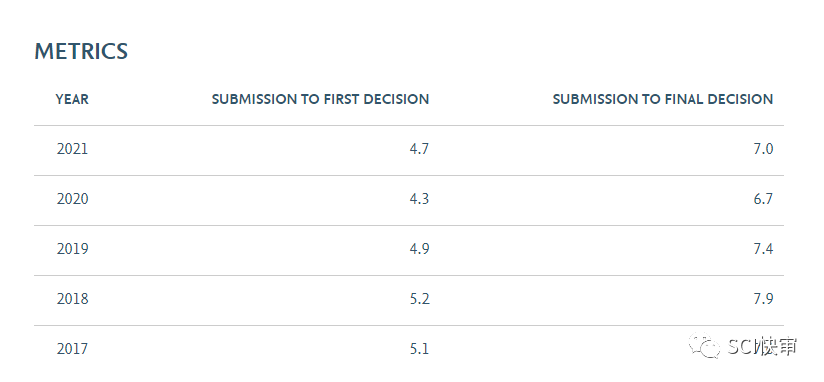
Task: Select the 2020 year row
Action: [409, 200]
